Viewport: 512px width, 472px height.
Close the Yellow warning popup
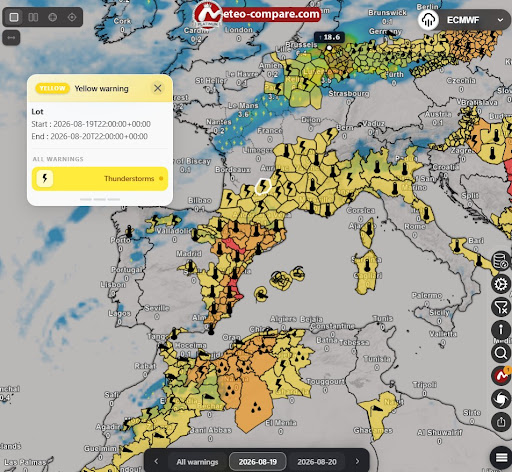click(158, 88)
